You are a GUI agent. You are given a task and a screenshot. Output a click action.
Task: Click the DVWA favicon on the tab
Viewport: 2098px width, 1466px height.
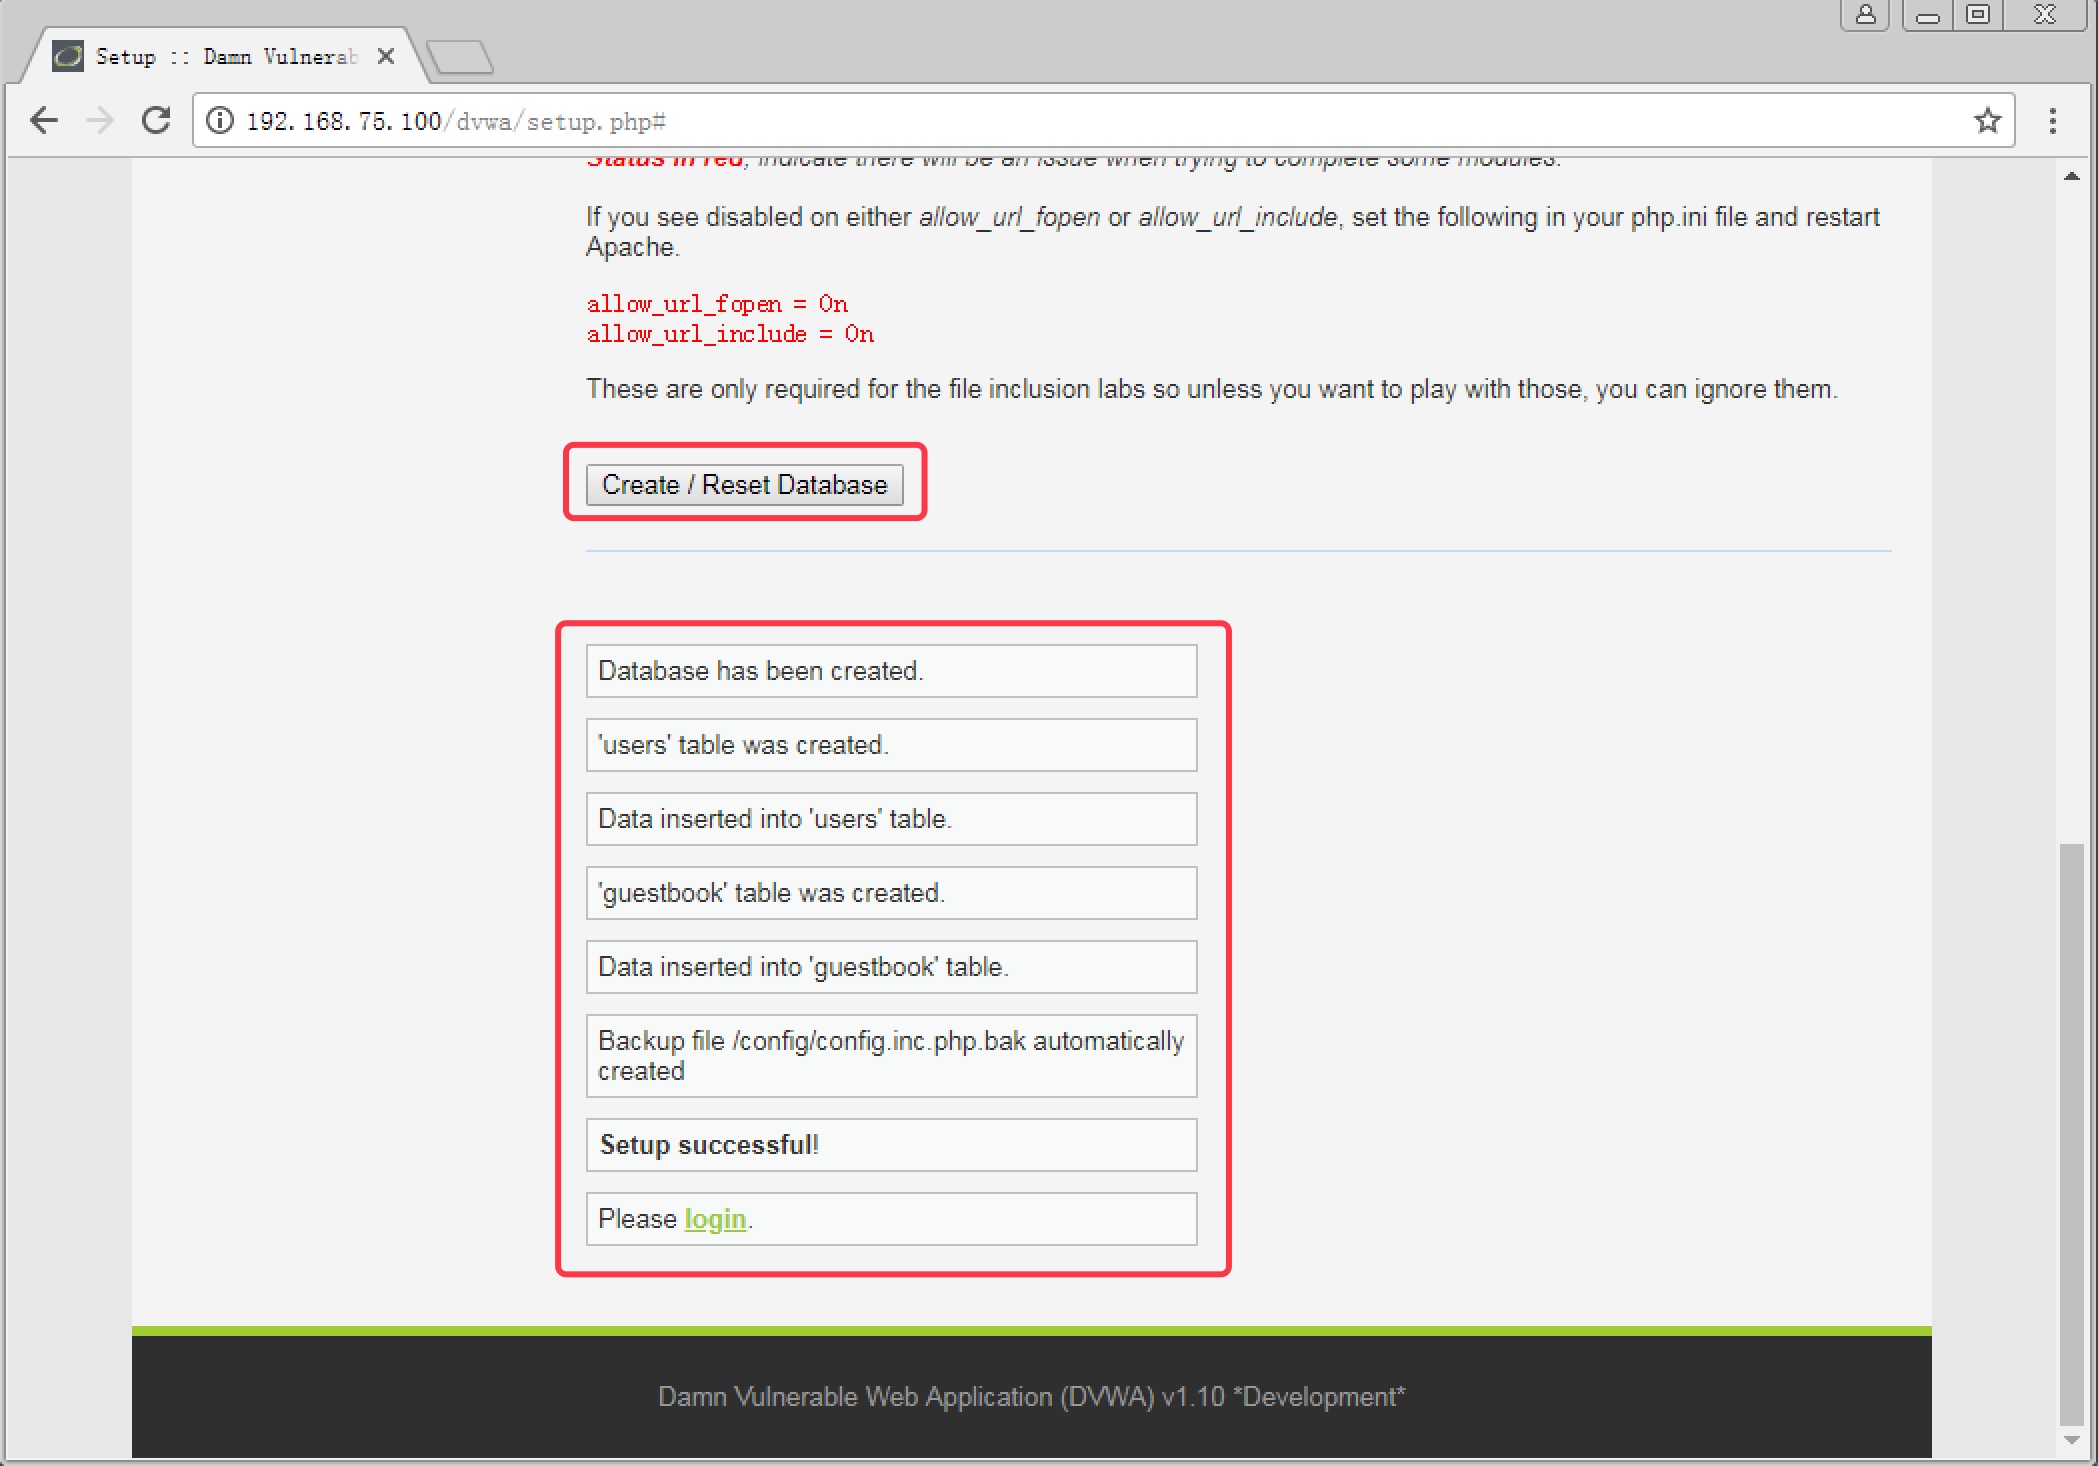68,56
